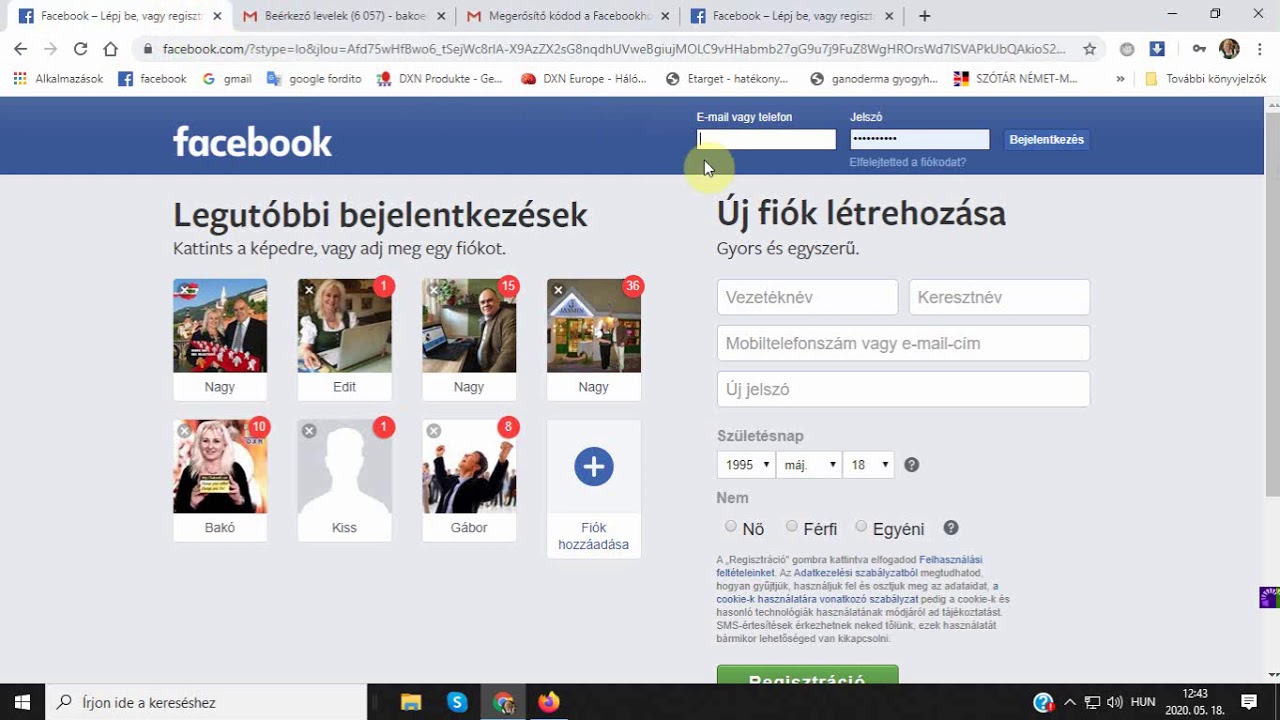Open the Chrome profile avatar
The image size is (1280, 720).
coord(1229,48)
